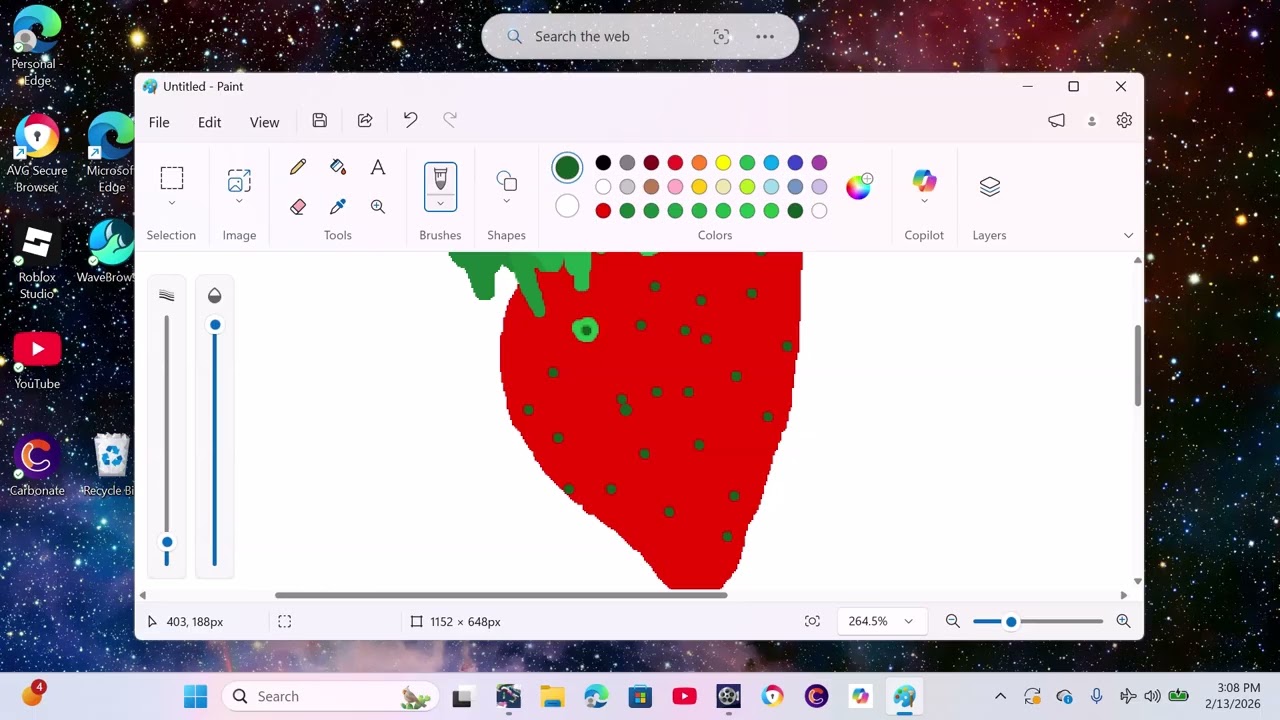The image size is (1280, 720).
Task: Click the zoom slider handle
Action: [1011, 622]
